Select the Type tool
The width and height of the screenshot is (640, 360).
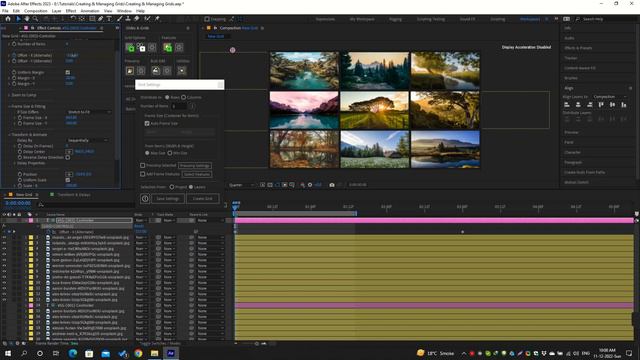(109, 19)
